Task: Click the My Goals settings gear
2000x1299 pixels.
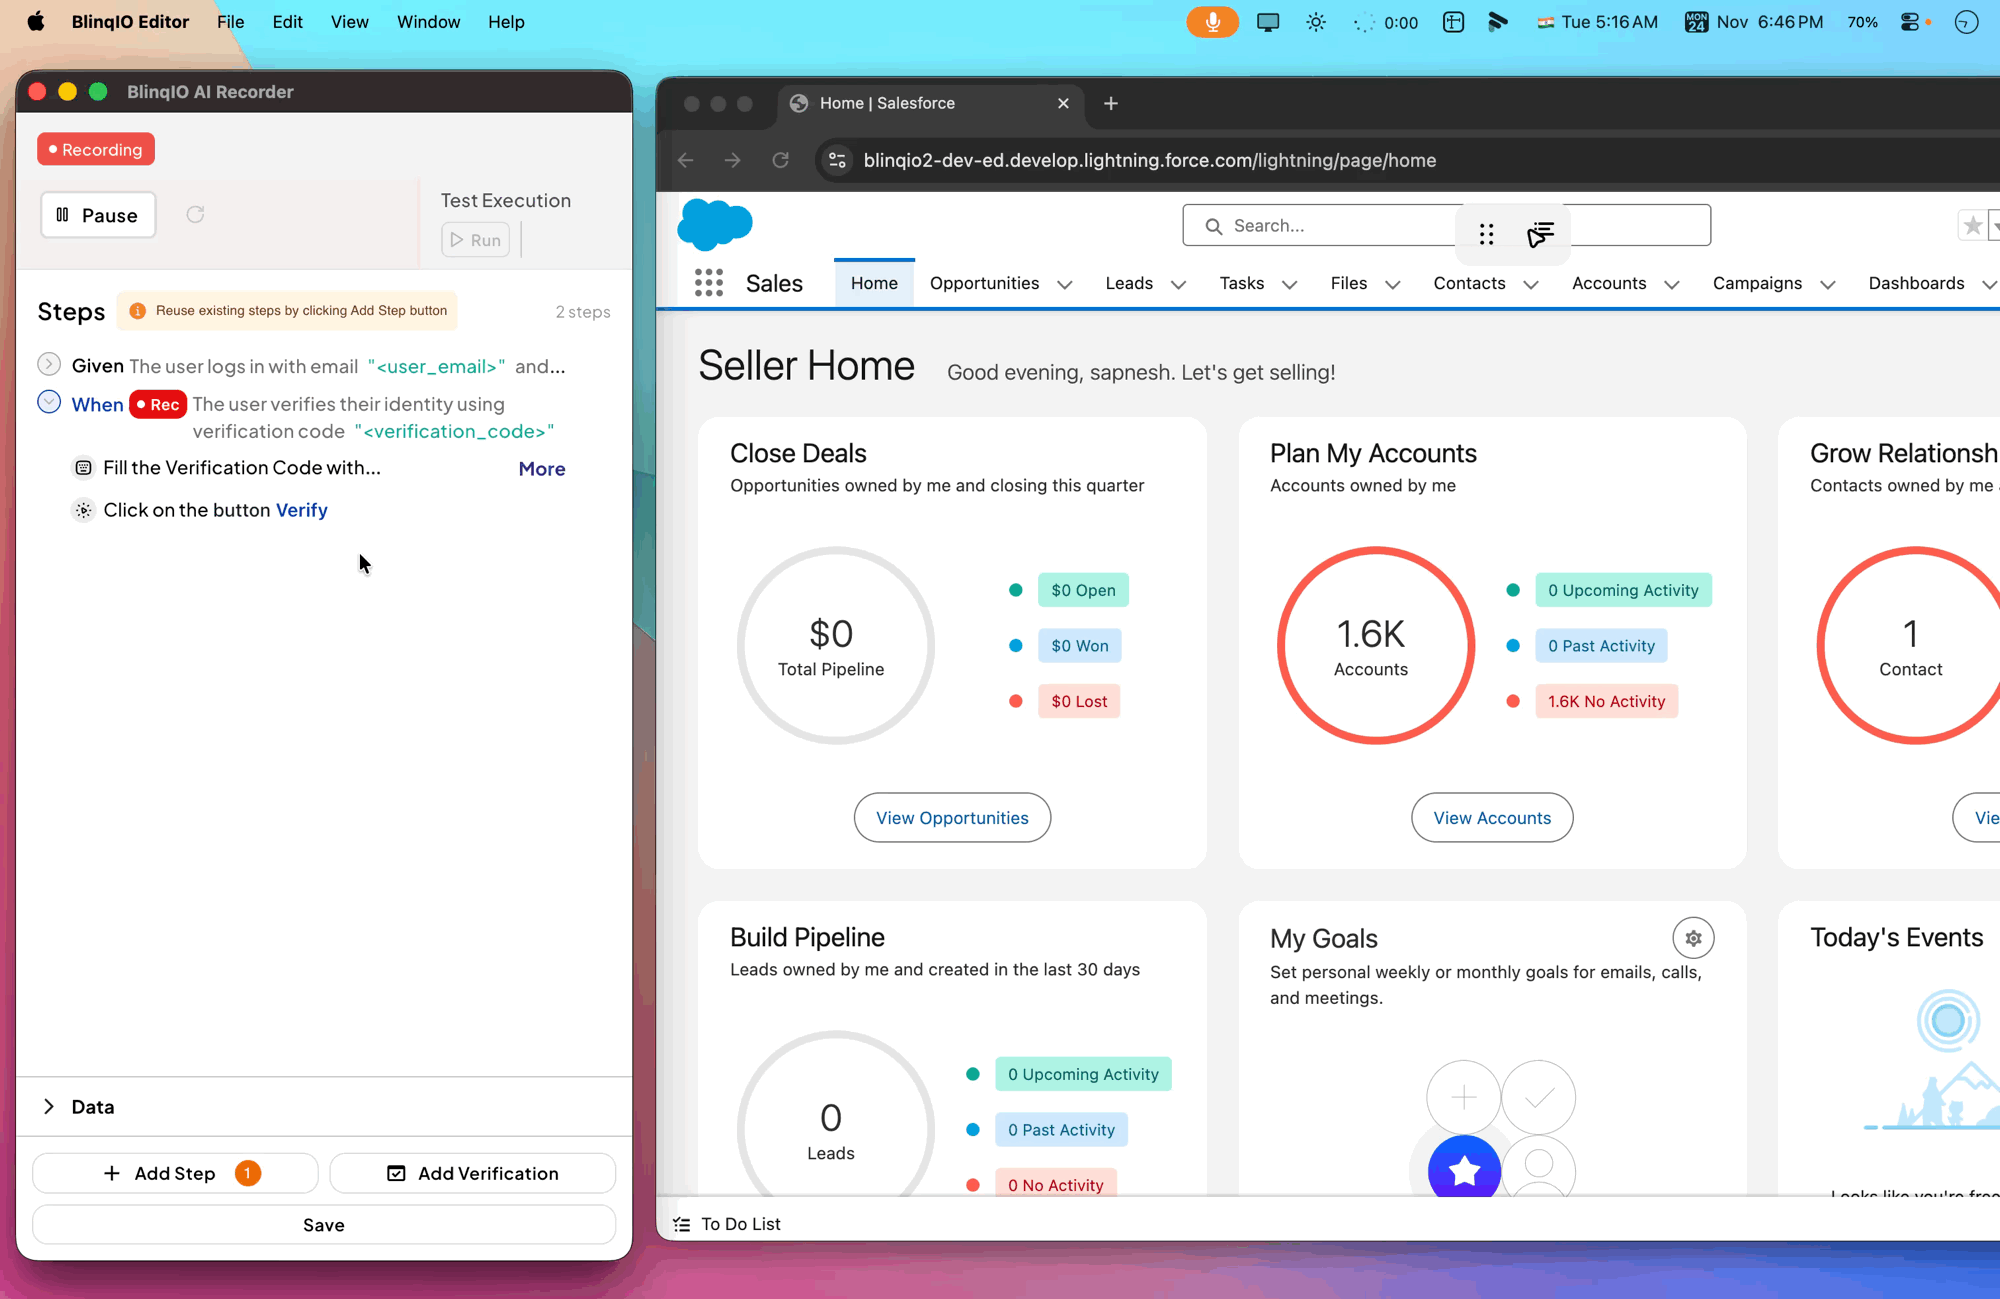Action: coord(1693,938)
